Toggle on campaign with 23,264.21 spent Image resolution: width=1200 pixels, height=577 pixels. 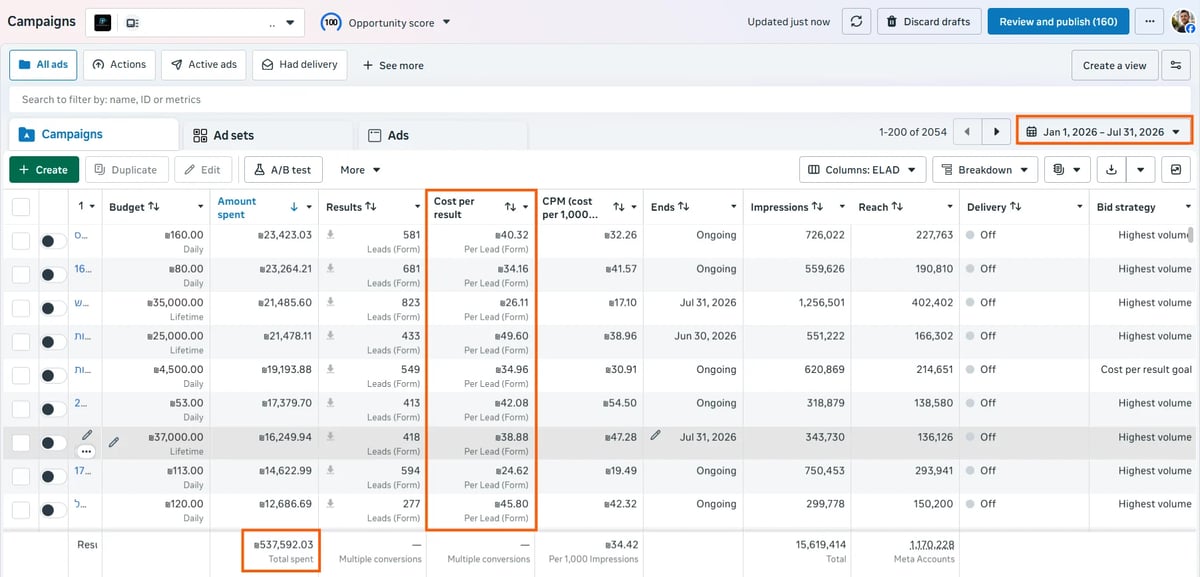click(x=53, y=275)
